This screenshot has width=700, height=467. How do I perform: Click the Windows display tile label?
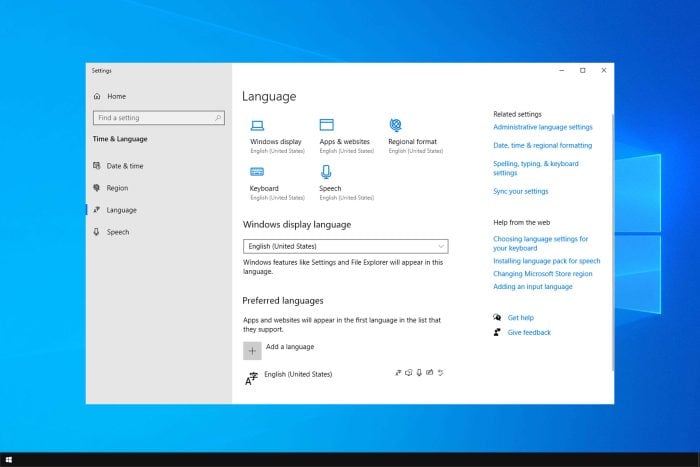[276, 142]
